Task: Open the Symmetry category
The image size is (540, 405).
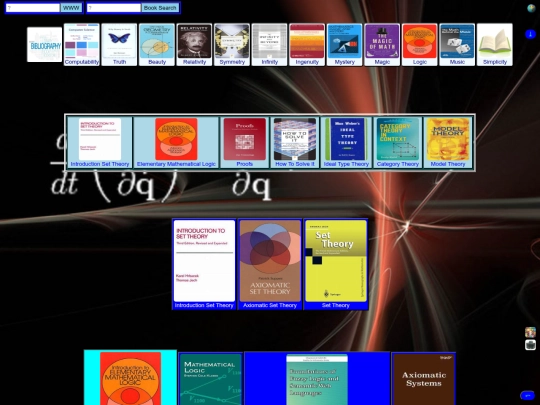Action: coord(232,44)
